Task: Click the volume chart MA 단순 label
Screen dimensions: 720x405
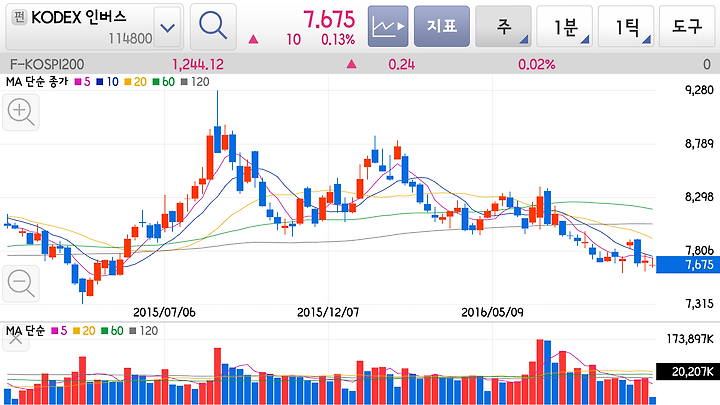Action: 25,331
